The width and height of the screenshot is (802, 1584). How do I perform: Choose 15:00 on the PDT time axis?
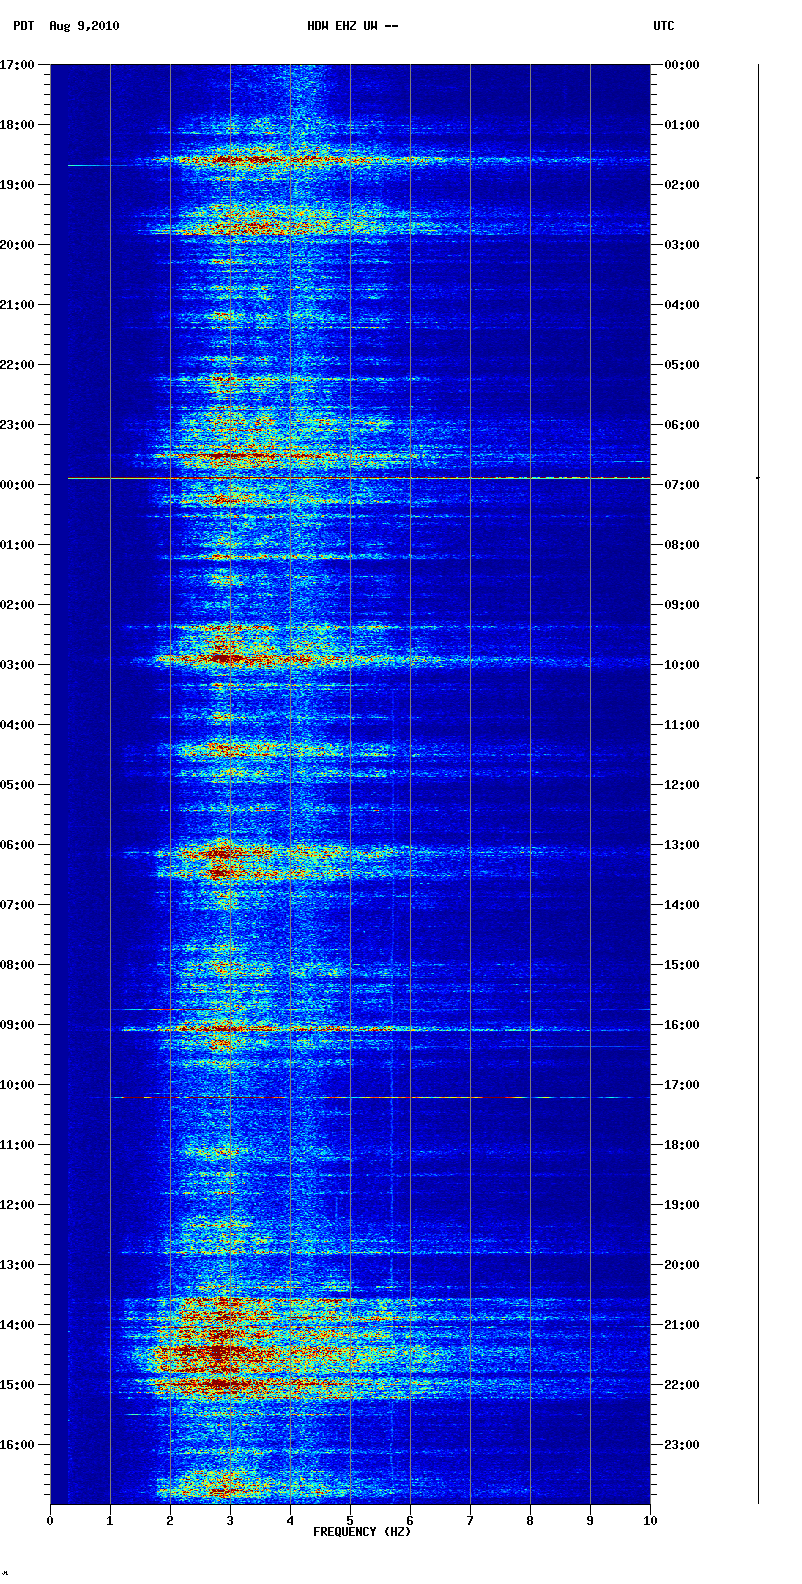[17, 1385]
